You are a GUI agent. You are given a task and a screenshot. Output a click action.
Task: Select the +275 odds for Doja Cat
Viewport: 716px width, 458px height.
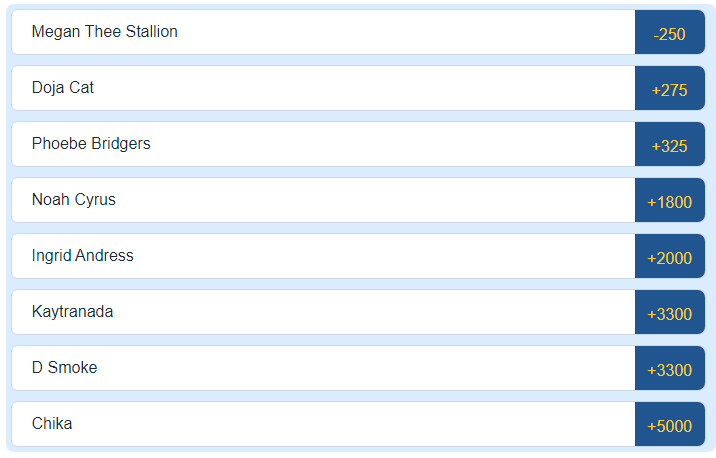(x=669, y=89)
